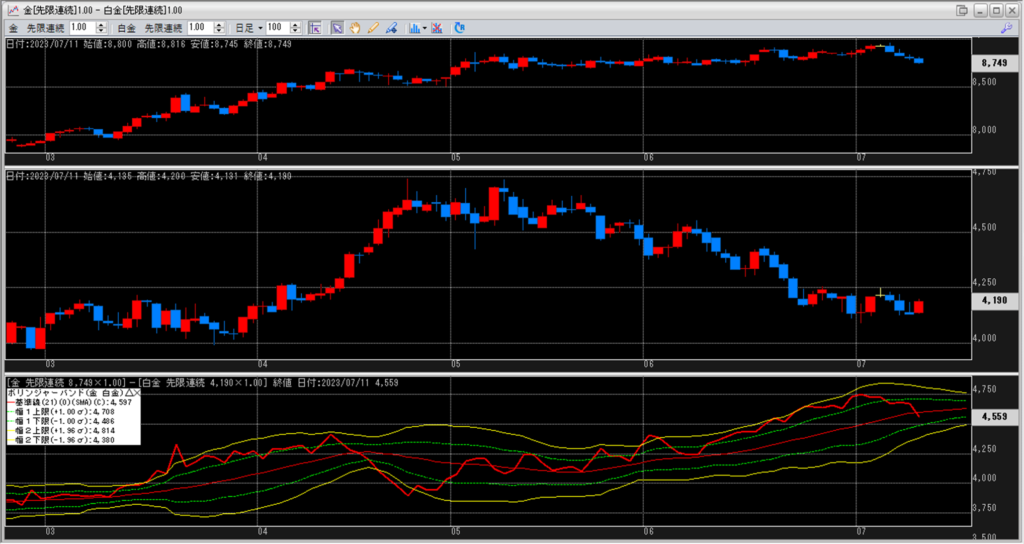Select the arrow pointer cursor tool

[x=337, y=27]
